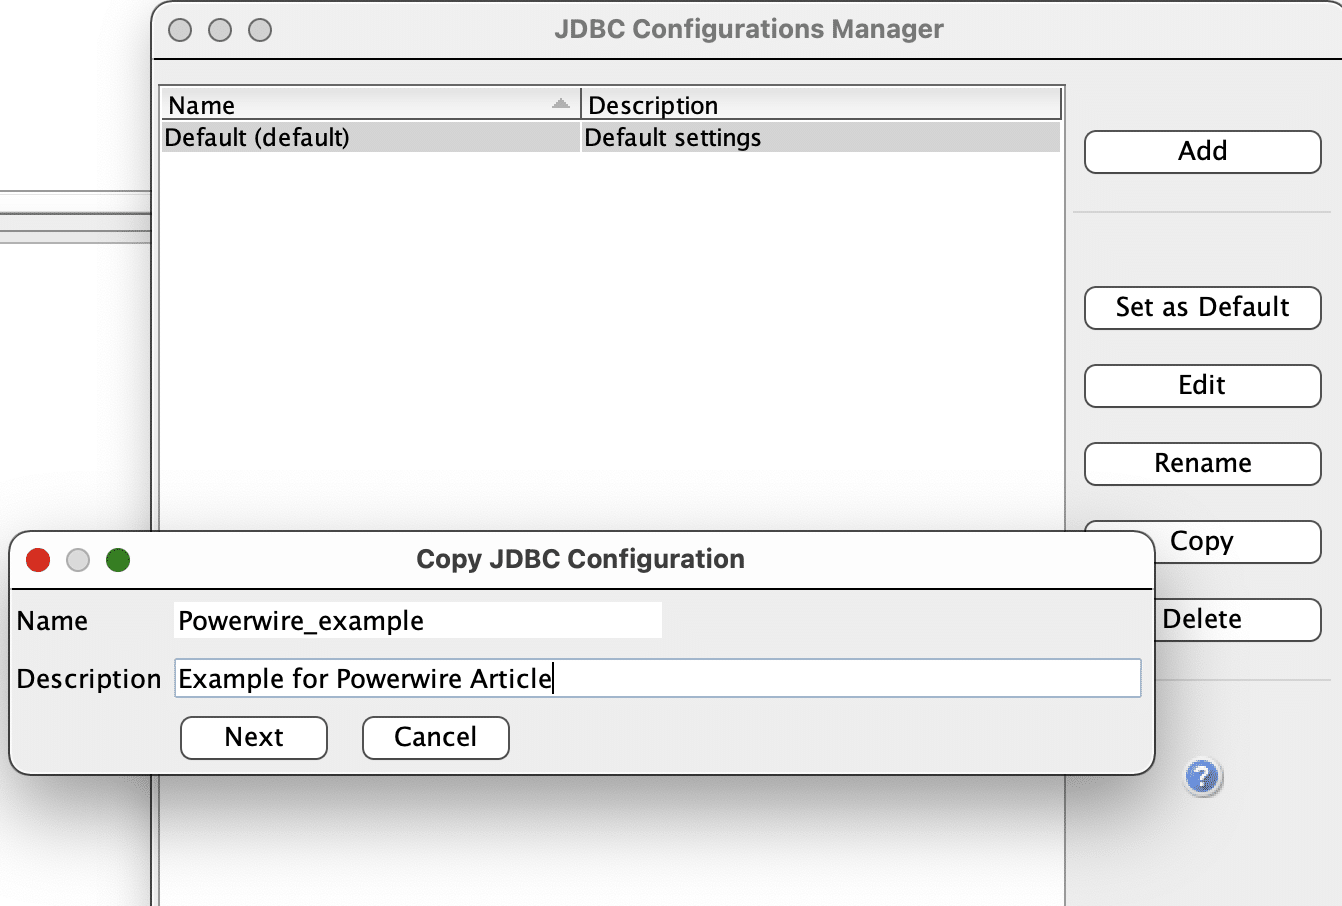1342x906 pixels.
Task: Select the Default (default) configuration row
Action: click(370, 138)
